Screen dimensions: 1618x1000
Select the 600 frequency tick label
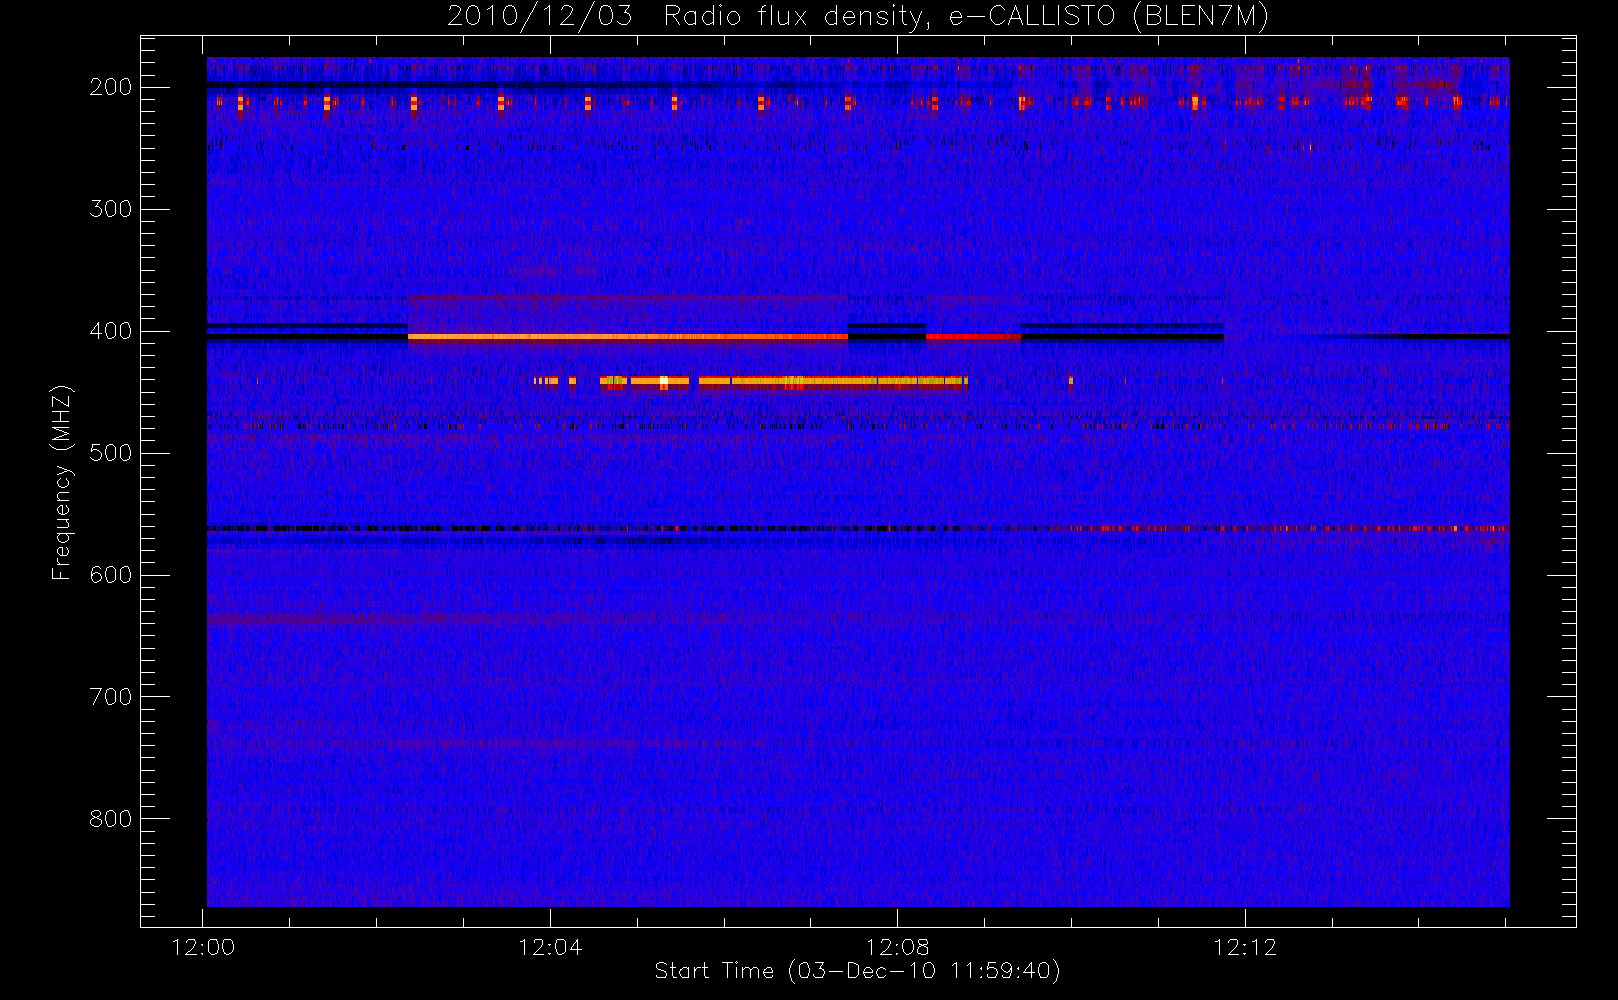pyautogui.click(x=110, y=575)
